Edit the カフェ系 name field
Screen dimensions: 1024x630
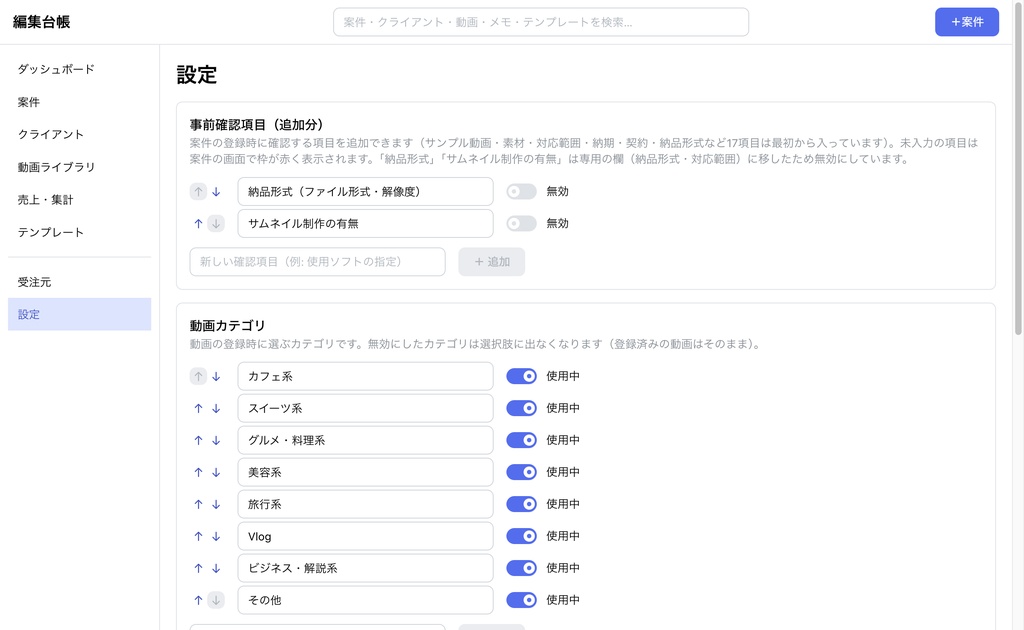(x=365, y=376)
